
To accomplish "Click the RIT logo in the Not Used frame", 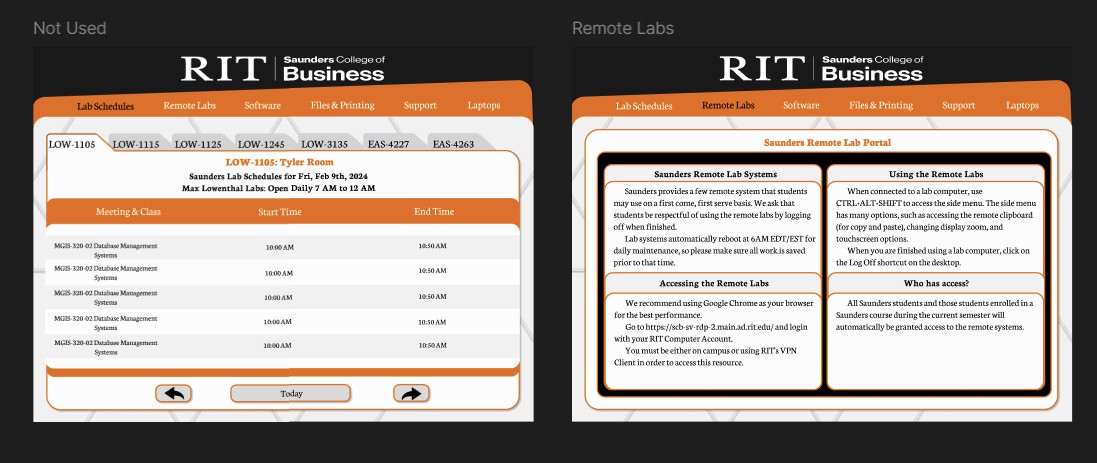I will click(224, 69).
